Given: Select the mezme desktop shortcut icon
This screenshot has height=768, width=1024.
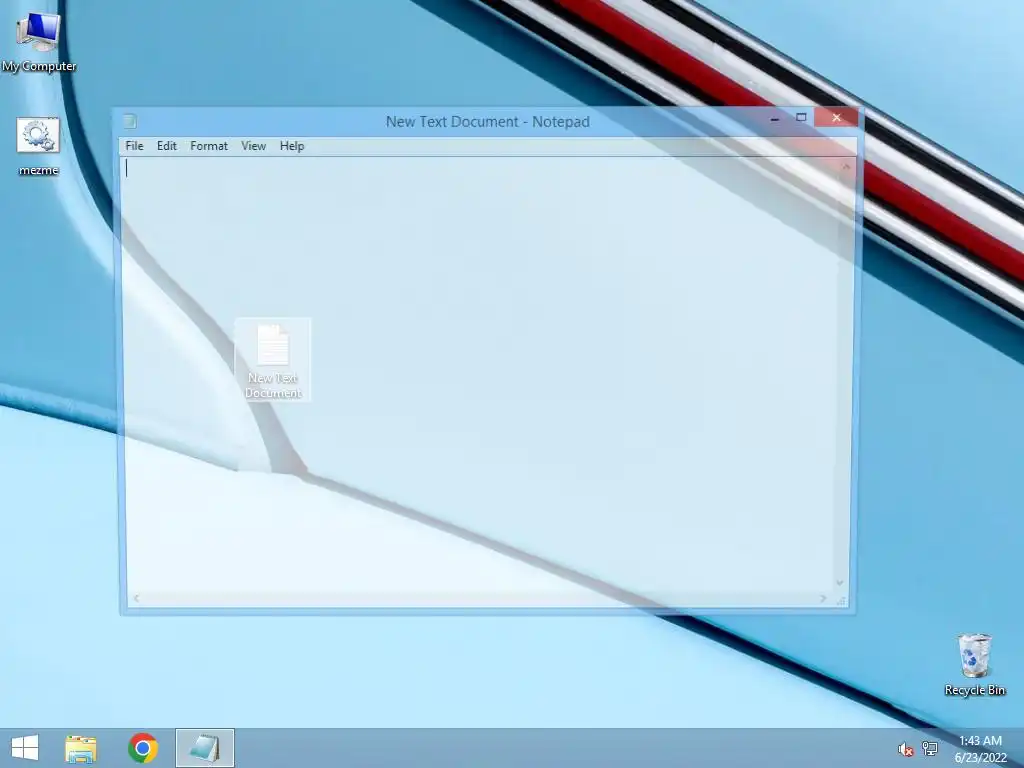Looking at the screenshot, I should point(39,146).
